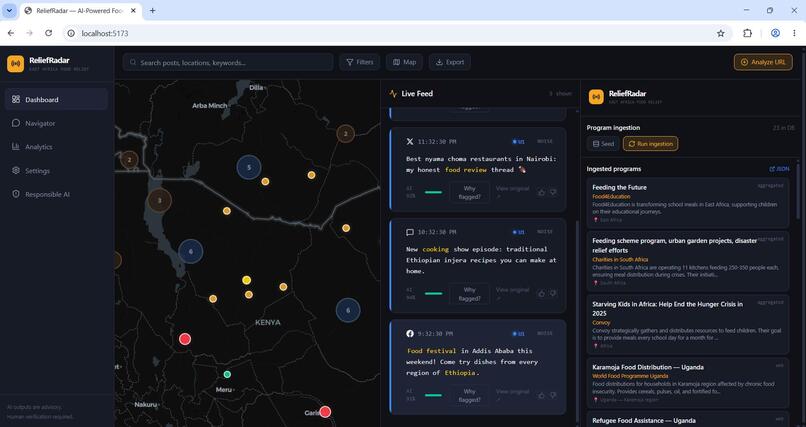Go back in the browser
Viewport: 806px width, 427px height.
coord(11,33)
